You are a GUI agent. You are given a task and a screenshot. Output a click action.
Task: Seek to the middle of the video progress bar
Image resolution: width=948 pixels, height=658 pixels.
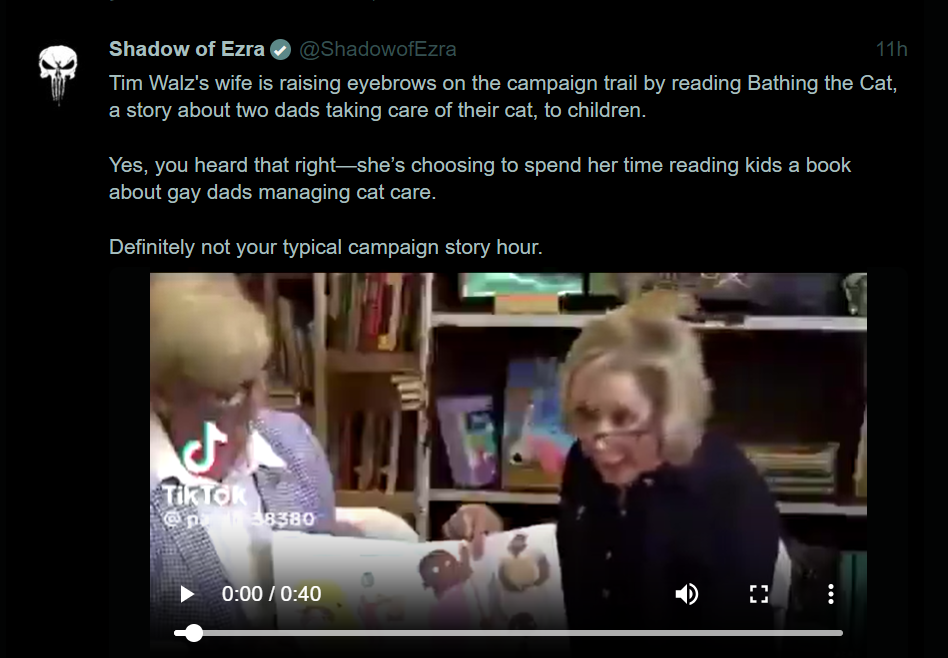click(508, 633)
